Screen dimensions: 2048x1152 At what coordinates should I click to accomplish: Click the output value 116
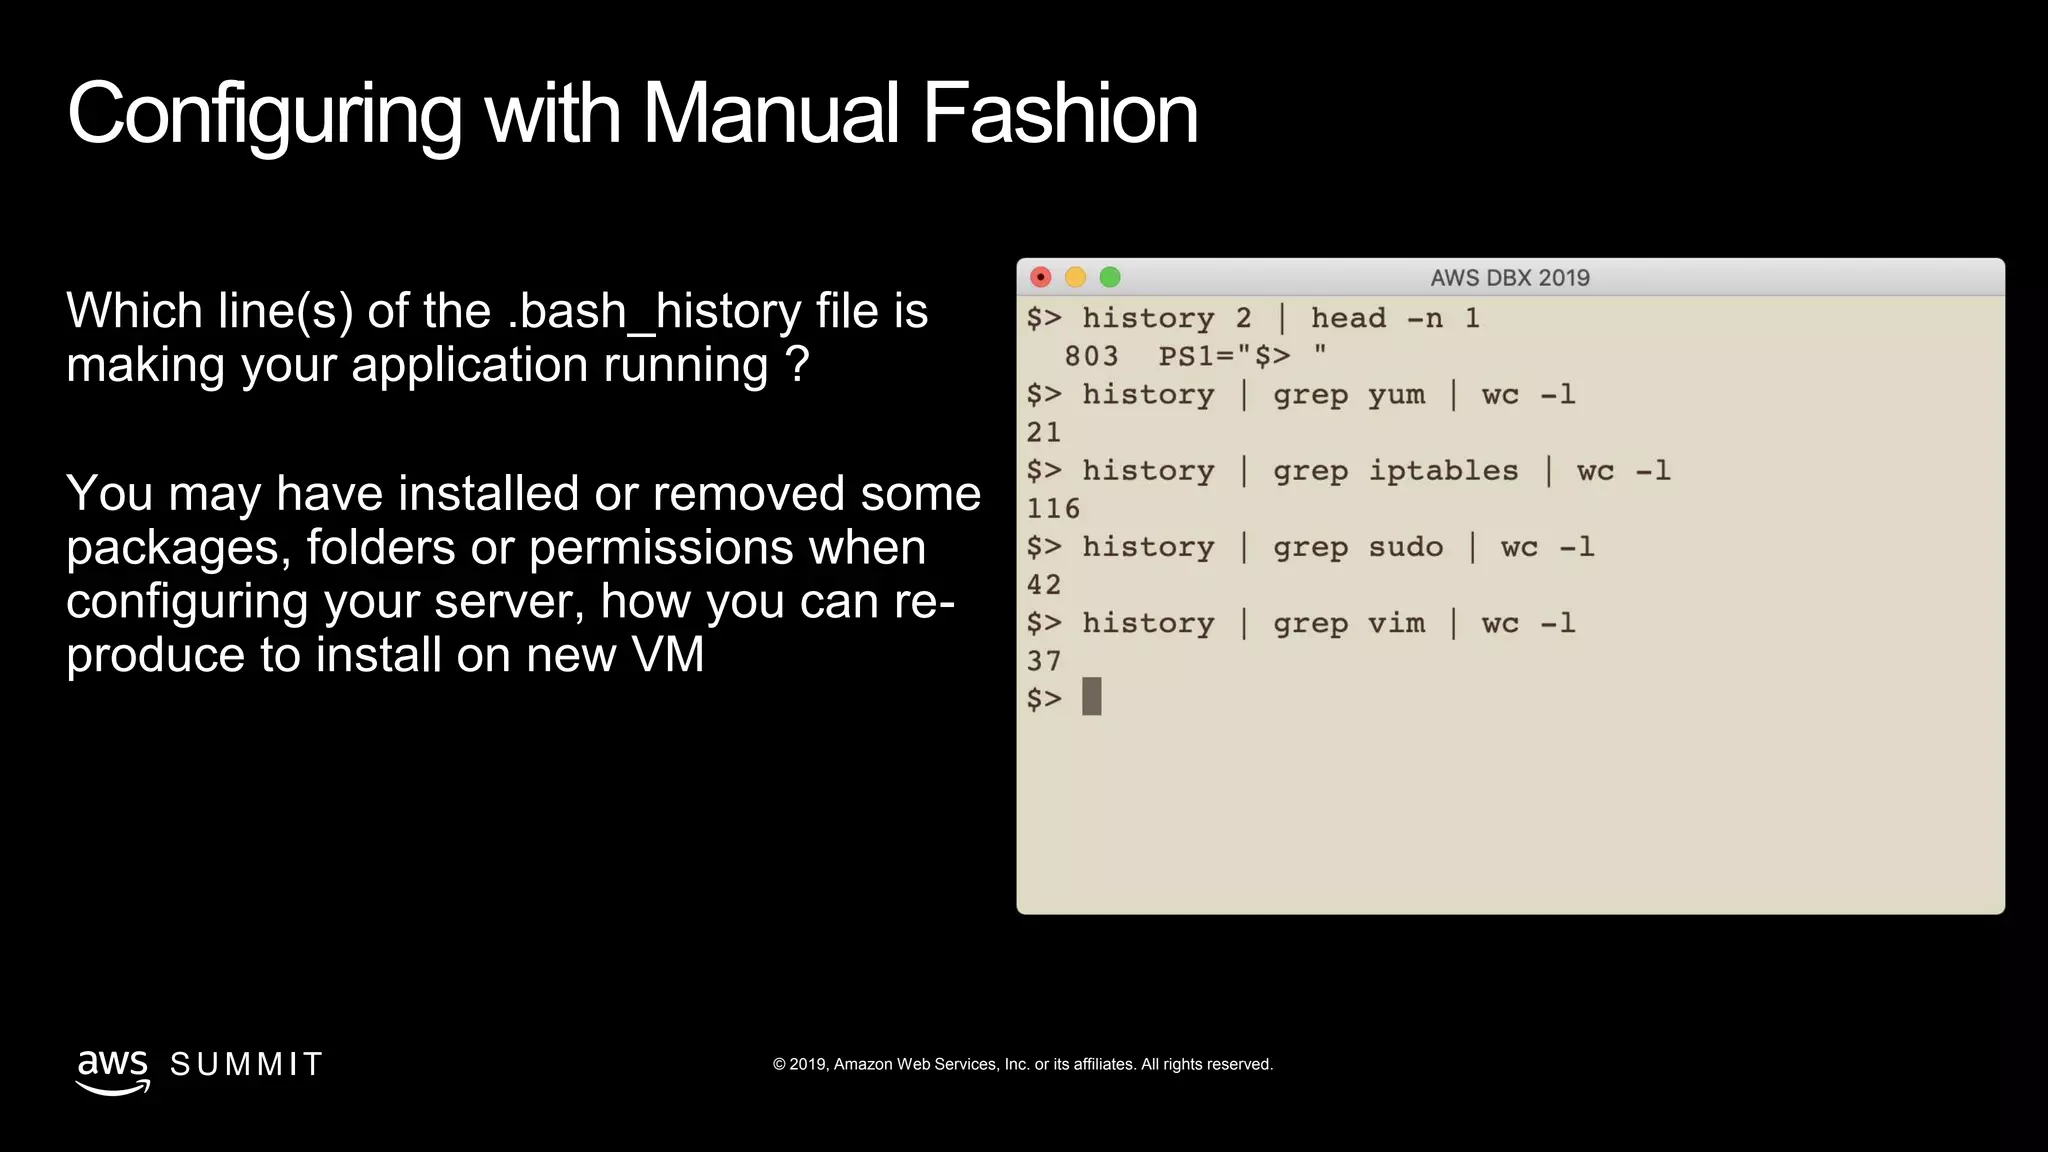pyautogui.click(x=1053, y=509)
